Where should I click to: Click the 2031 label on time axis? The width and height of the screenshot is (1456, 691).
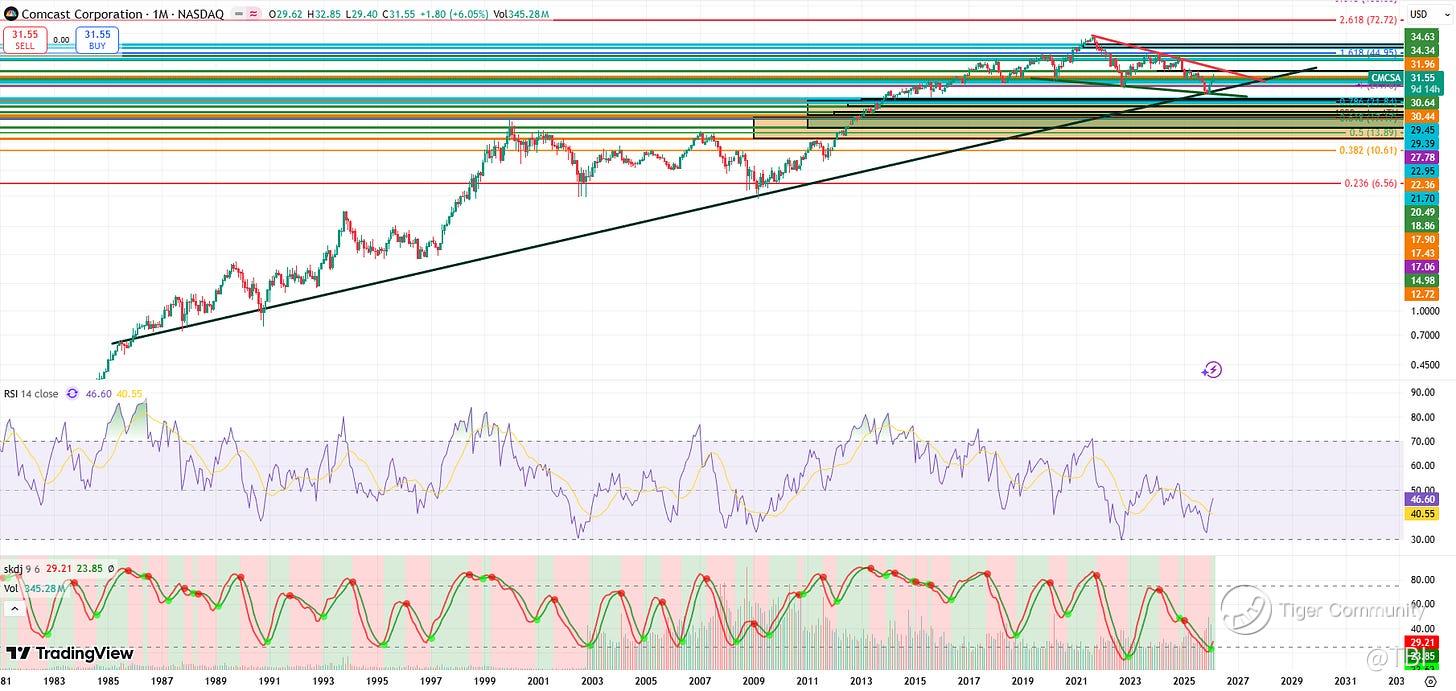1346,680
